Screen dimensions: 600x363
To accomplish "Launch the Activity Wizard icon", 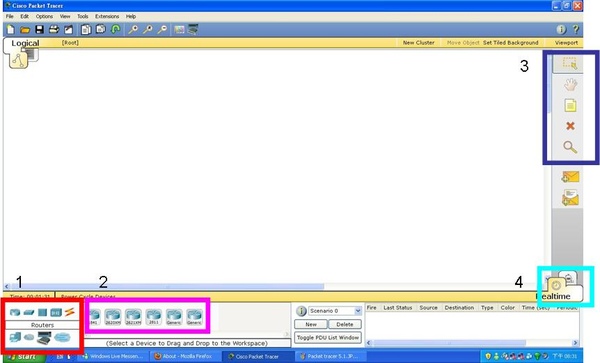I will tap(68, 29).
